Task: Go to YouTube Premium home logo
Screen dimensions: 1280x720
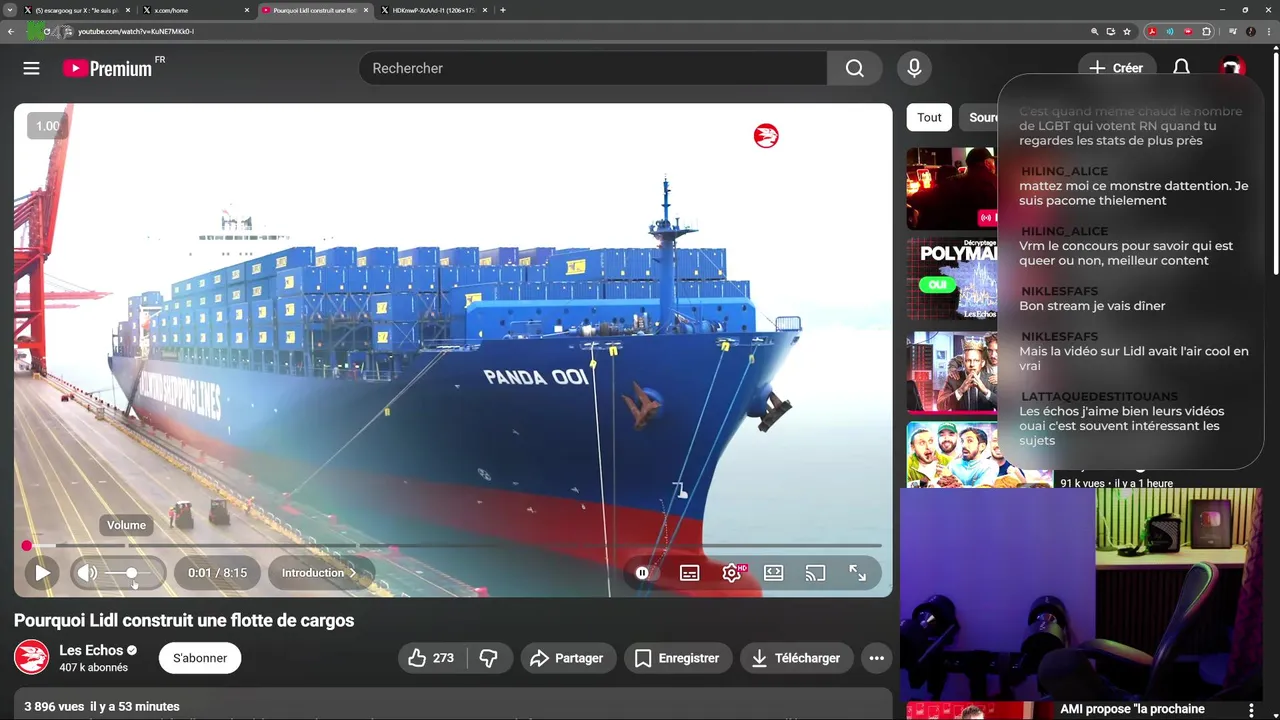Action: pyautogui.click(x=107, y=68)
